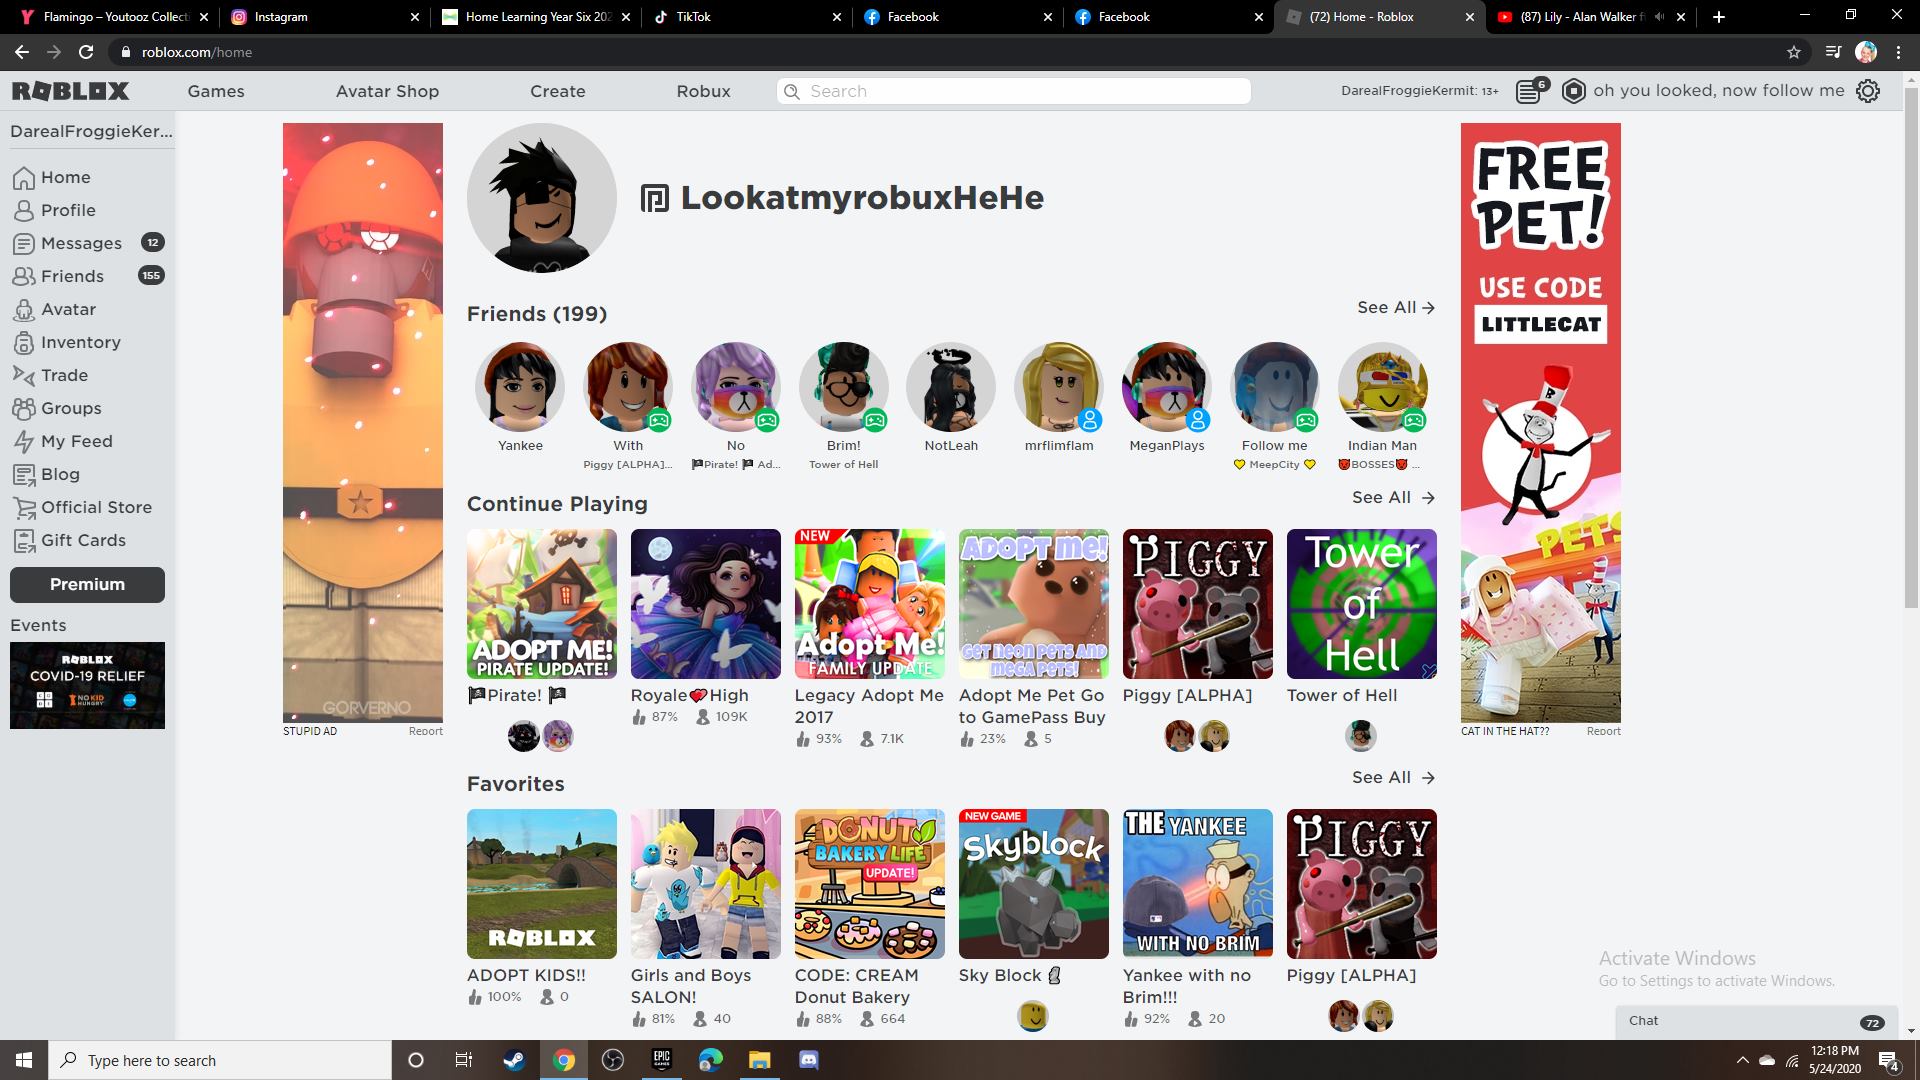Report the STUPID AD banner

pos(425,731)
